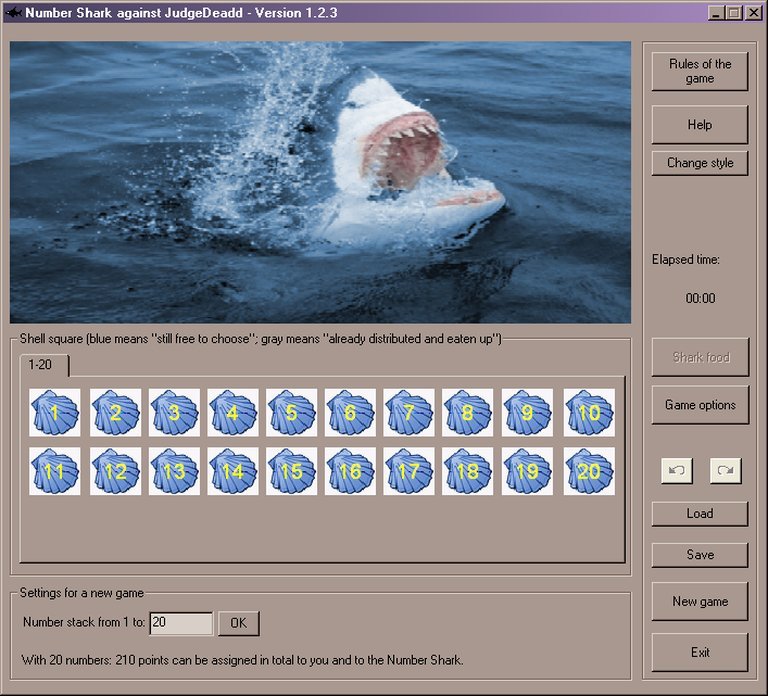
Task: Open the Help button
Action: point(700,125)
